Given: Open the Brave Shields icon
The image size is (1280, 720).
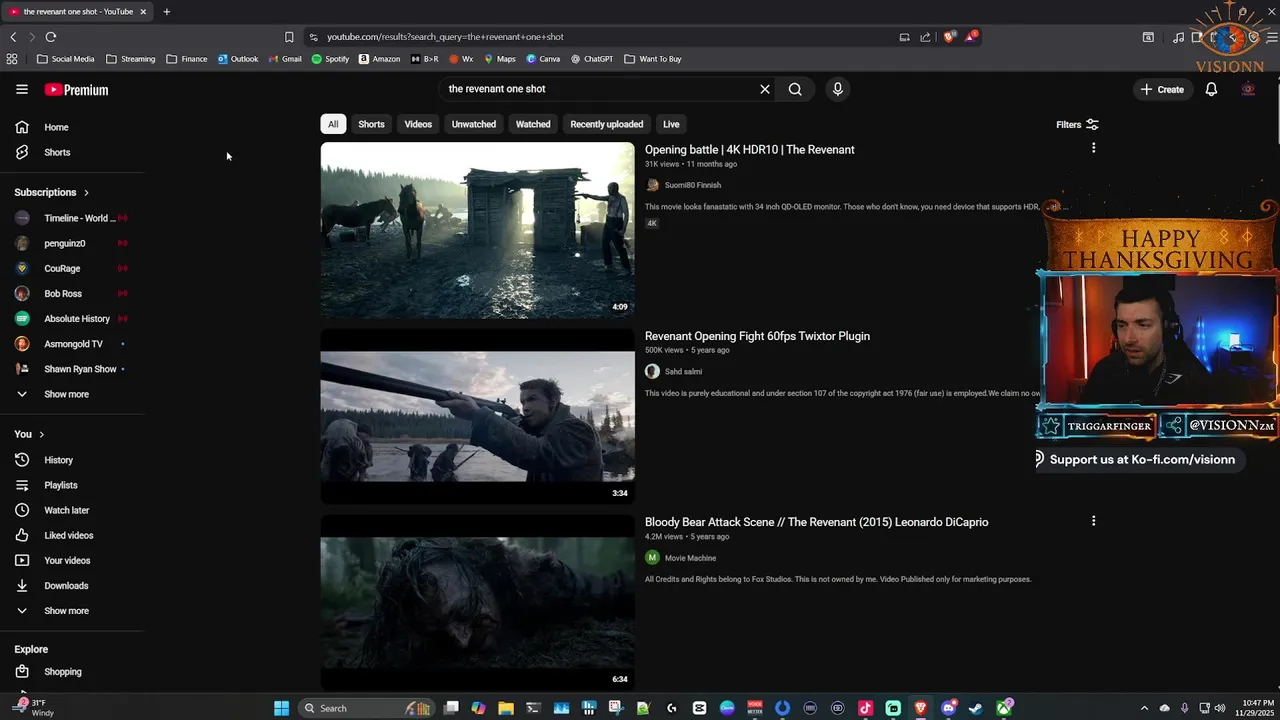Looking at the screenshot, I should (949, 37).
